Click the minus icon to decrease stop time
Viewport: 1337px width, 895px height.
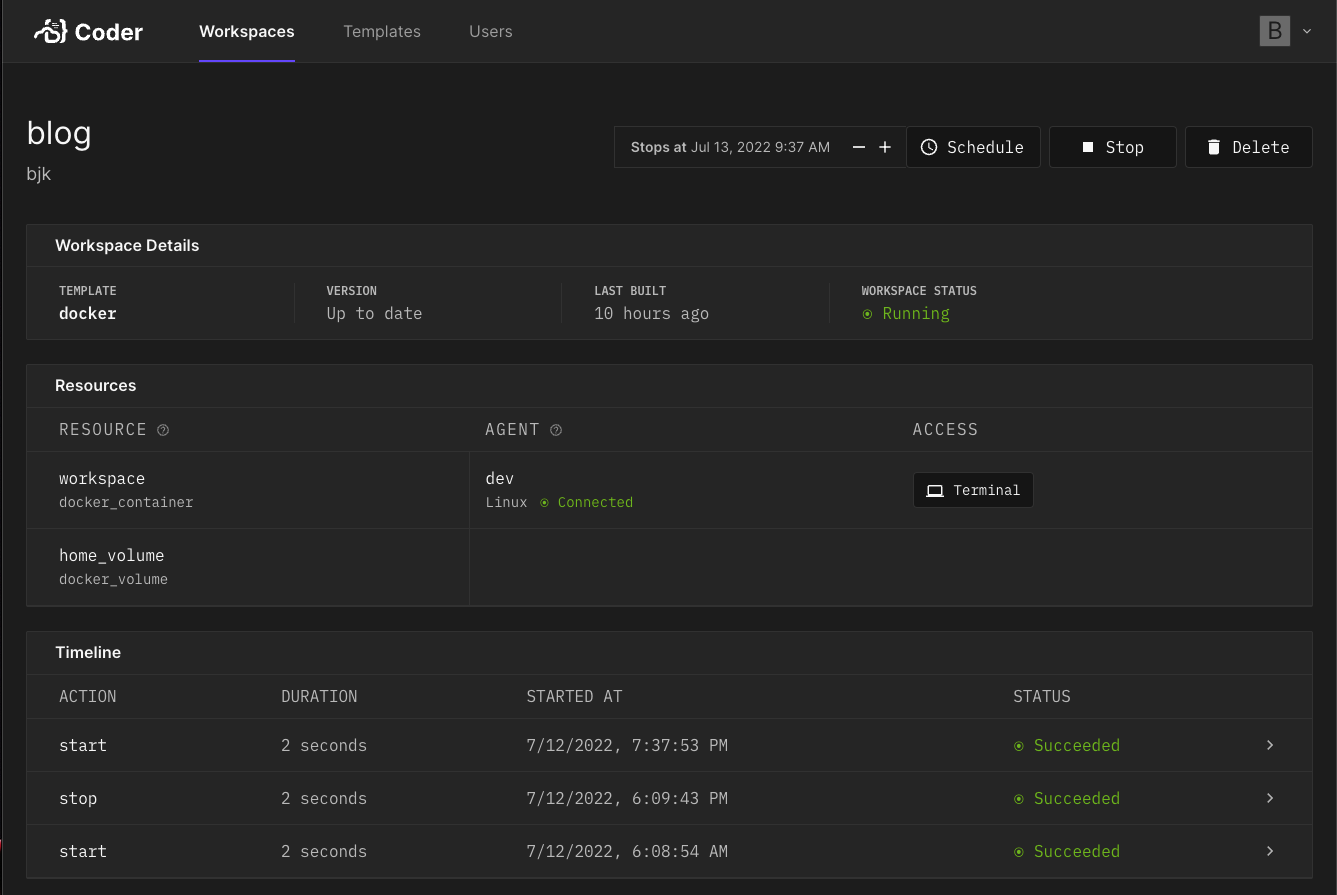click(859, 147)
